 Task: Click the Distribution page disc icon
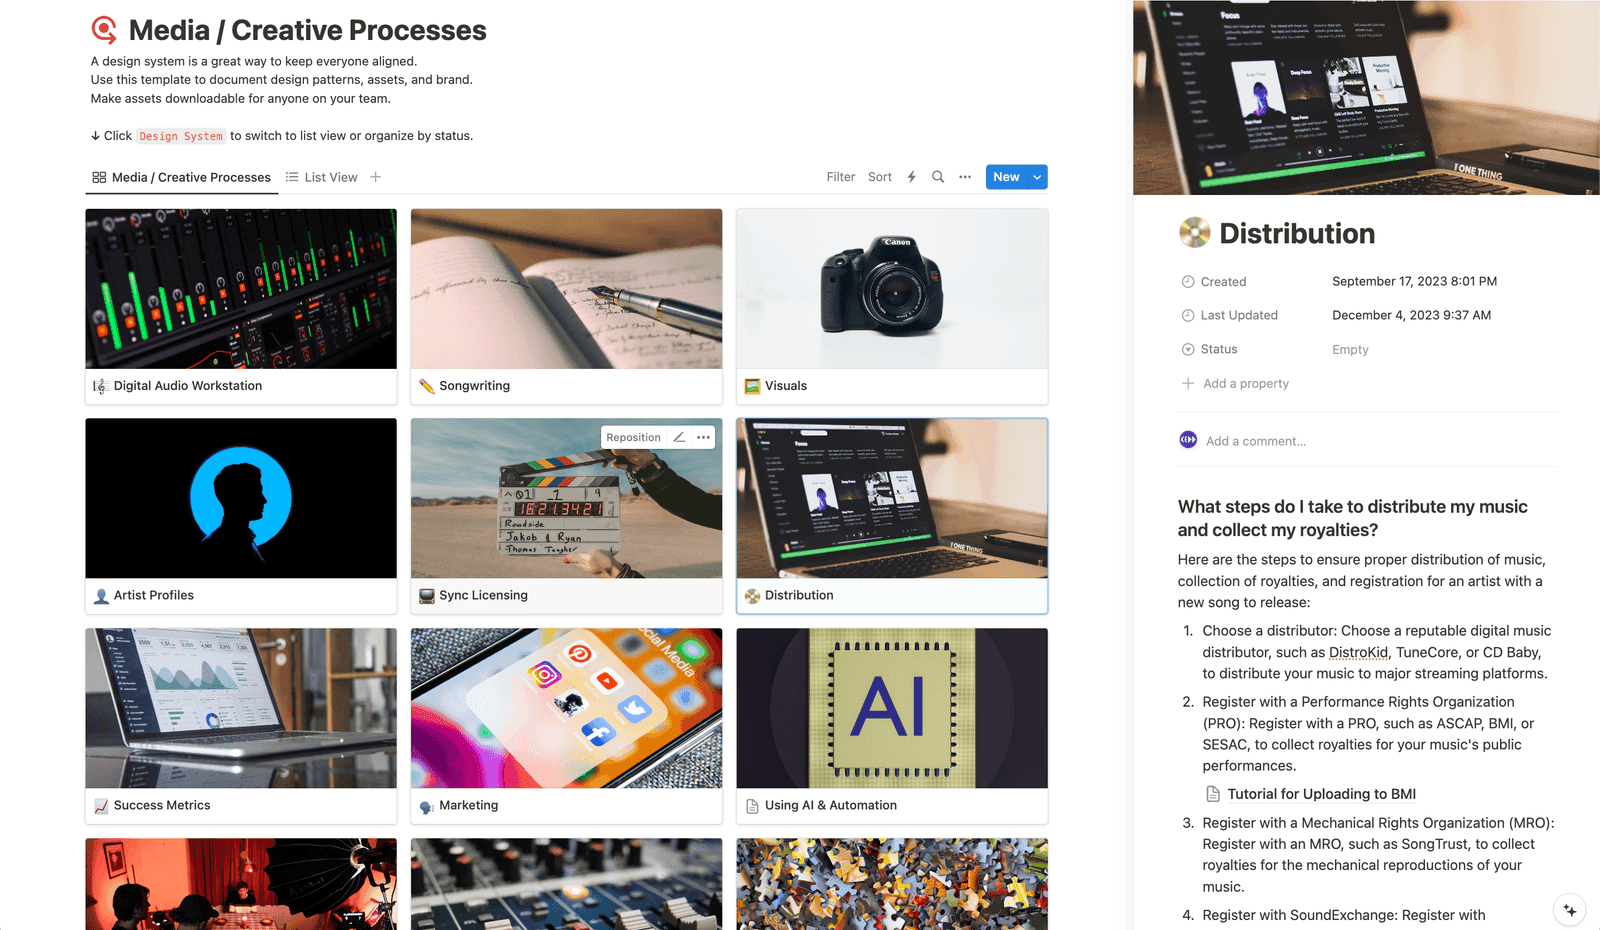(1194, 233)
